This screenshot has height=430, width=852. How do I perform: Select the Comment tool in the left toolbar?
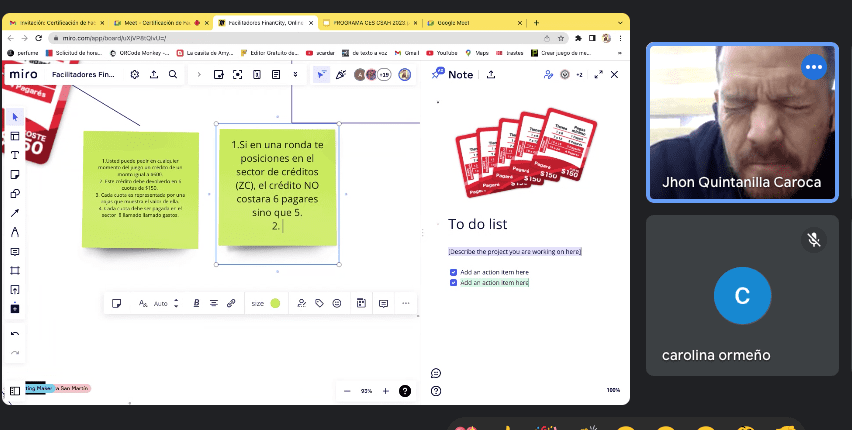15,252
